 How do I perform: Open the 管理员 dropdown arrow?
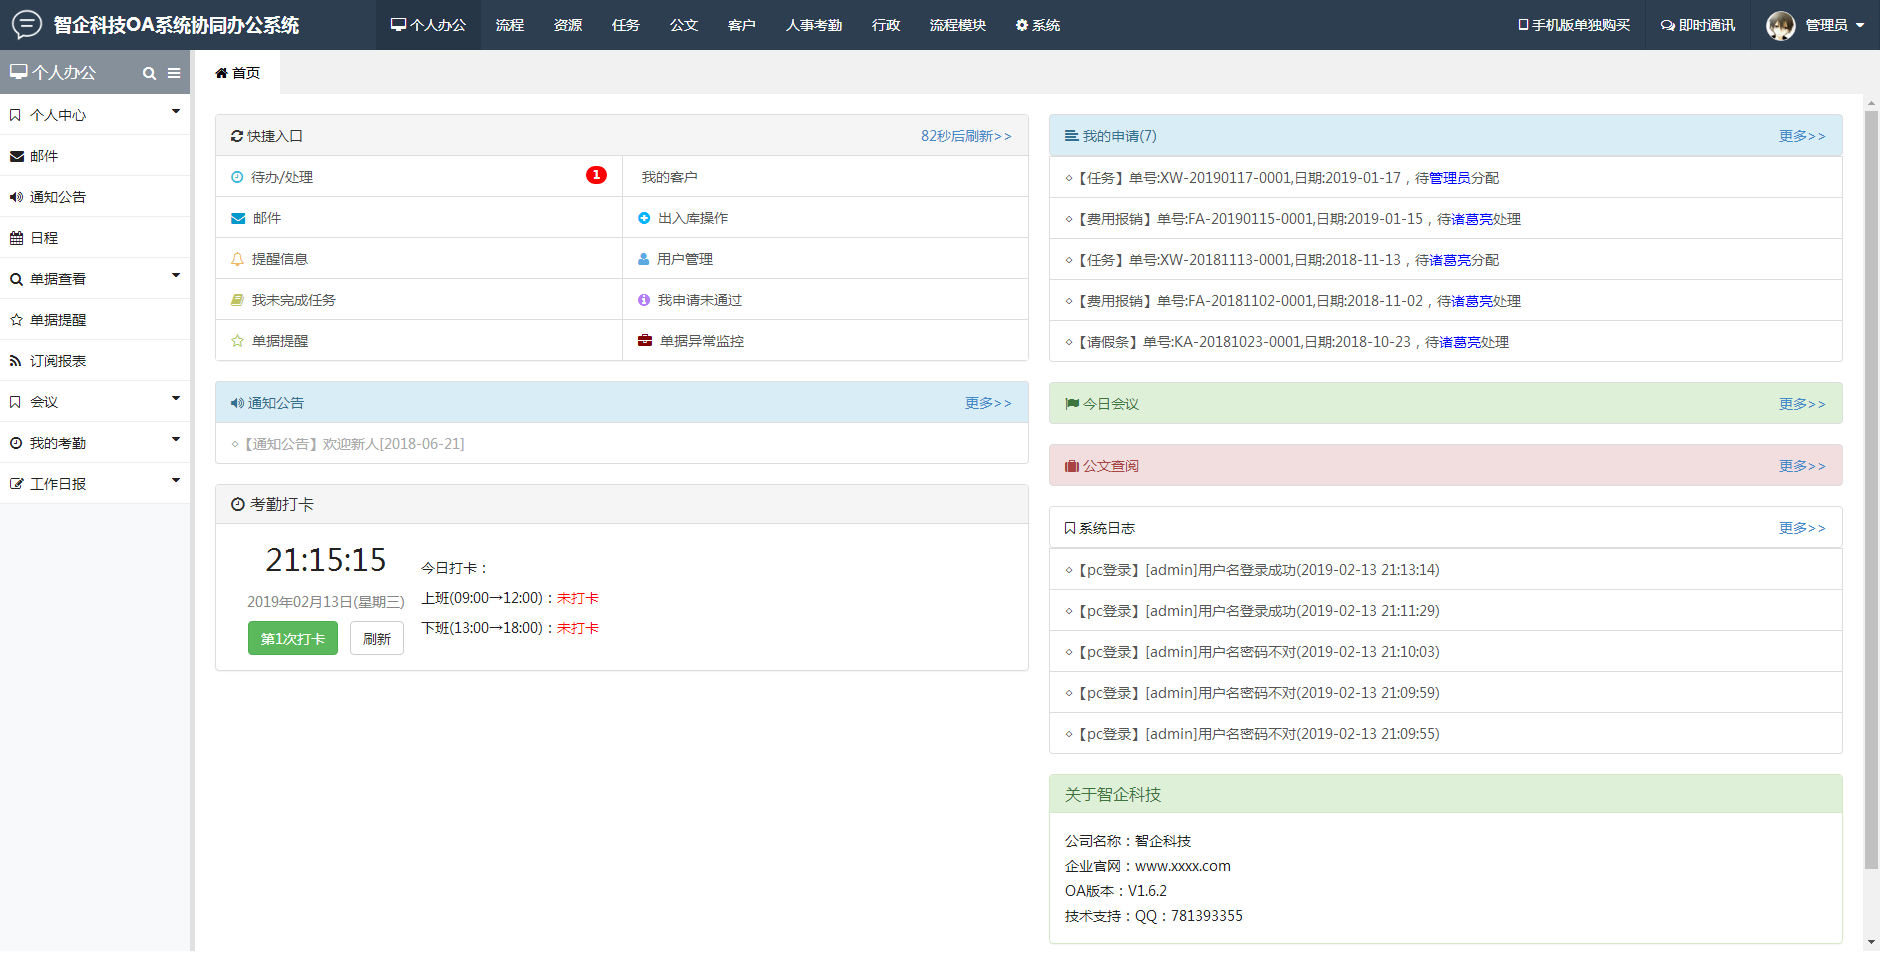(x=1860, y=25)
